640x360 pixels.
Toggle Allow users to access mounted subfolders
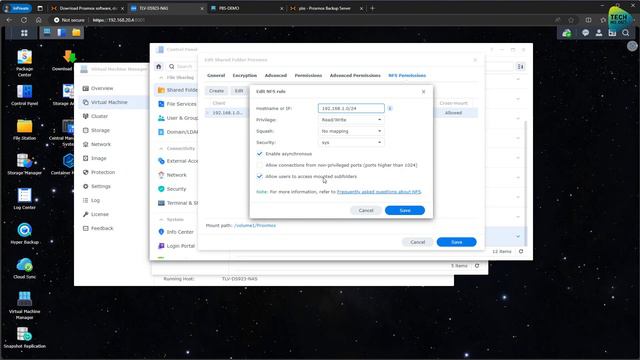tap(260, 176)
